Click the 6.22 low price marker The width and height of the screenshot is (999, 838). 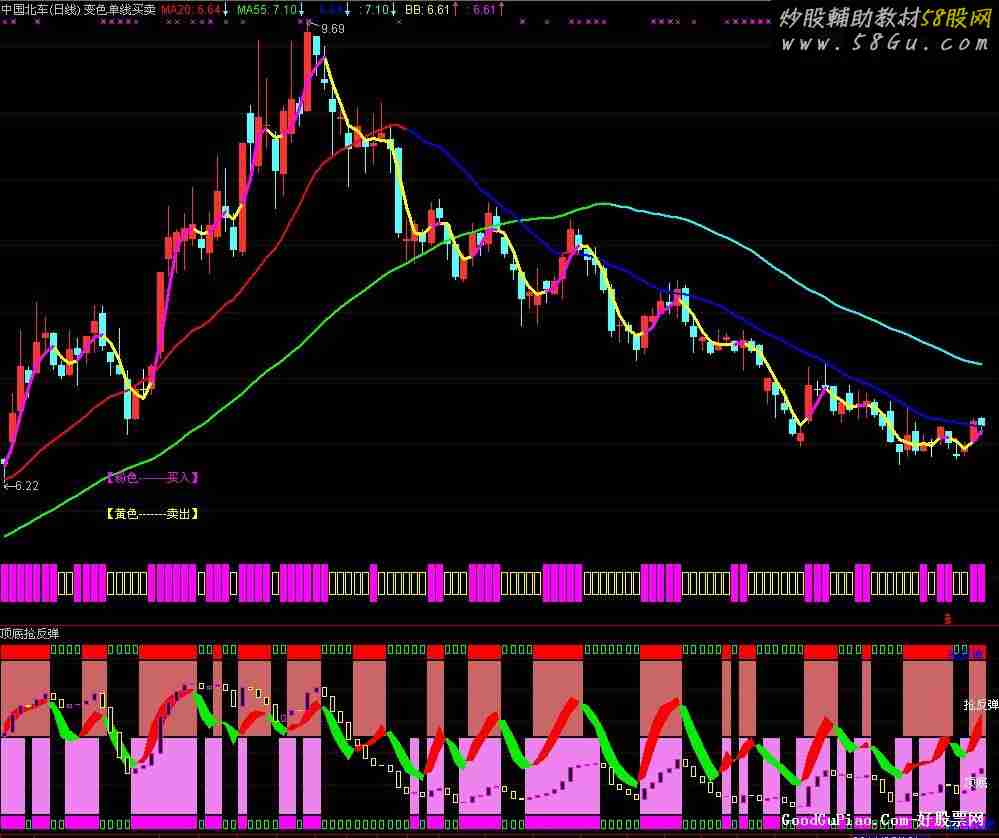pos(24,486)
